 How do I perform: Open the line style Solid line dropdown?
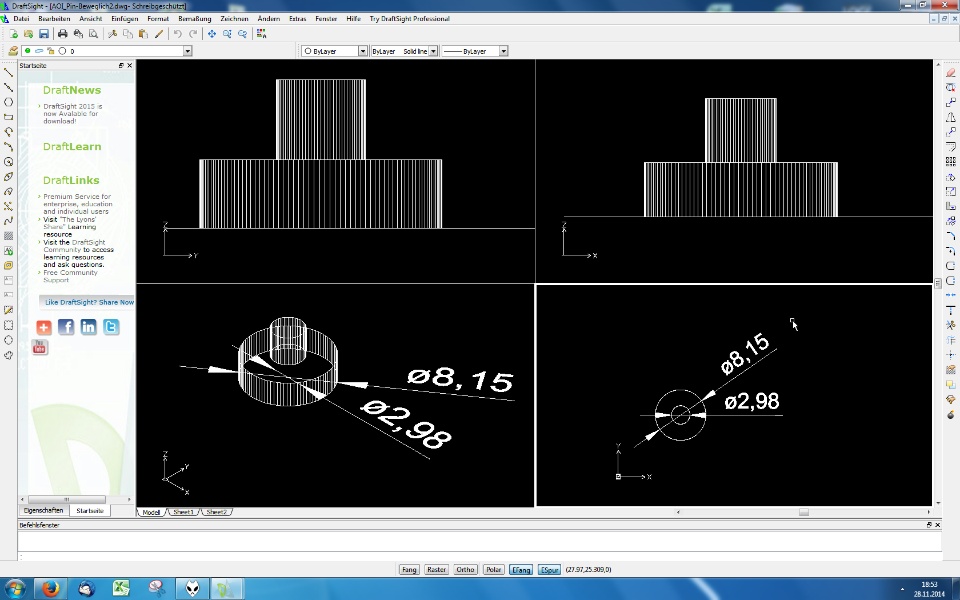pyautogui.click(x=433, y=51)
